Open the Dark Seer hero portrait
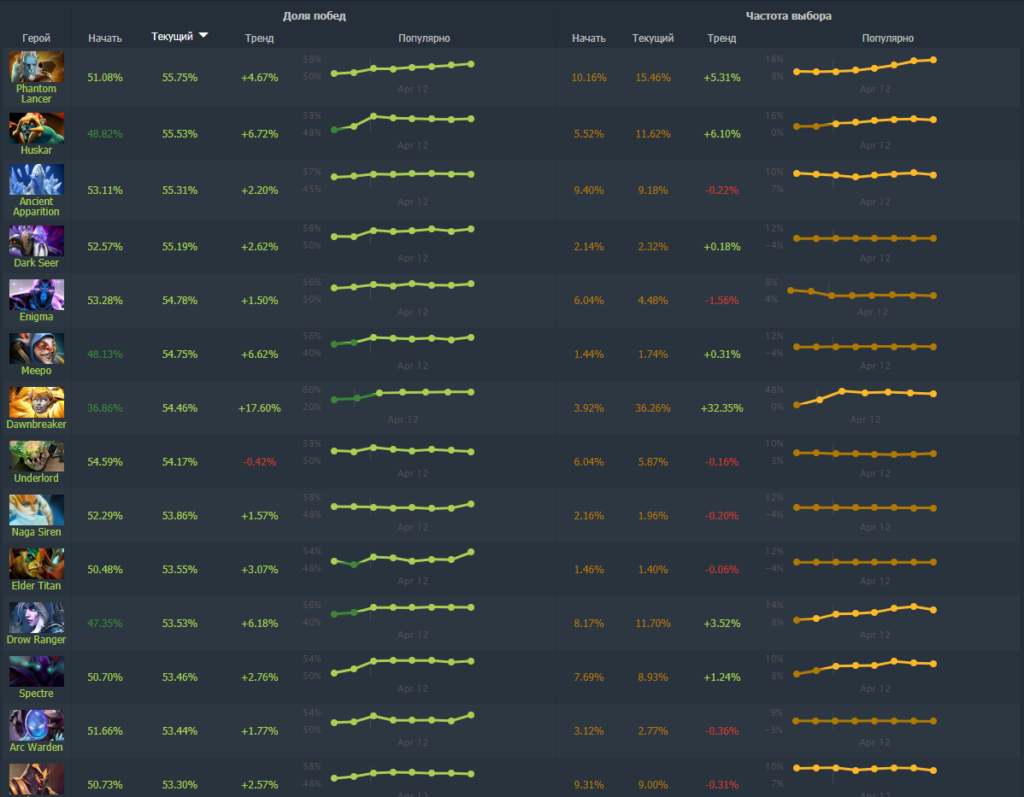 (37, 241)
